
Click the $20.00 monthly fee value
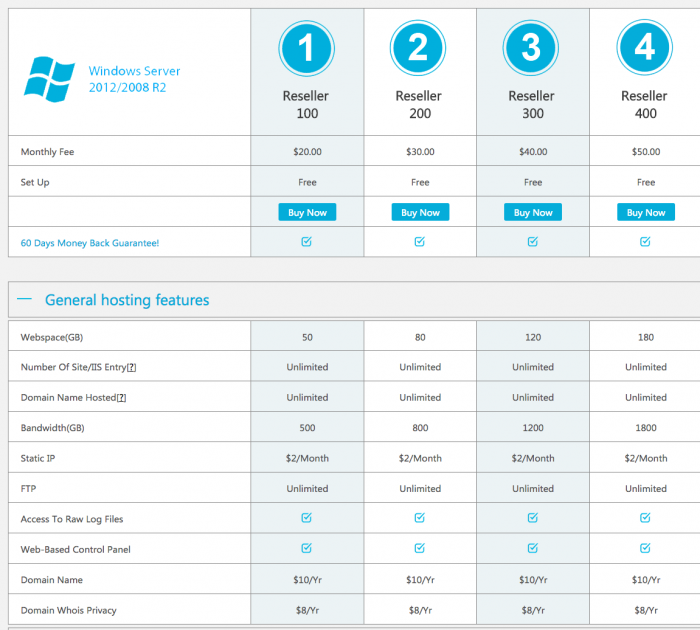click(307, 152)
